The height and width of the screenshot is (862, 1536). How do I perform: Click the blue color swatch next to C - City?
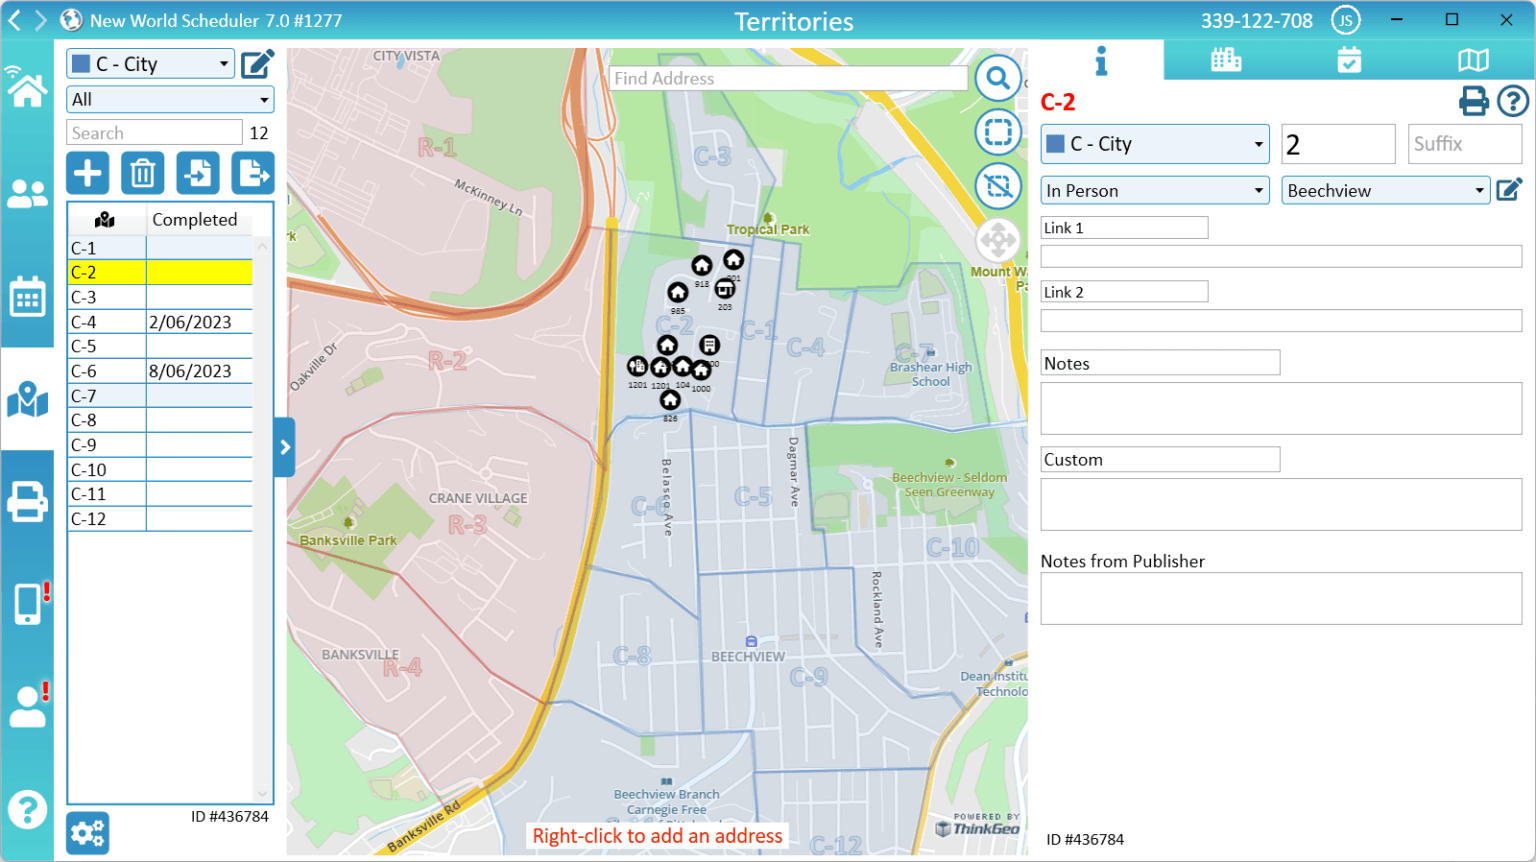pyautogui.click(x=1057, y=143)
